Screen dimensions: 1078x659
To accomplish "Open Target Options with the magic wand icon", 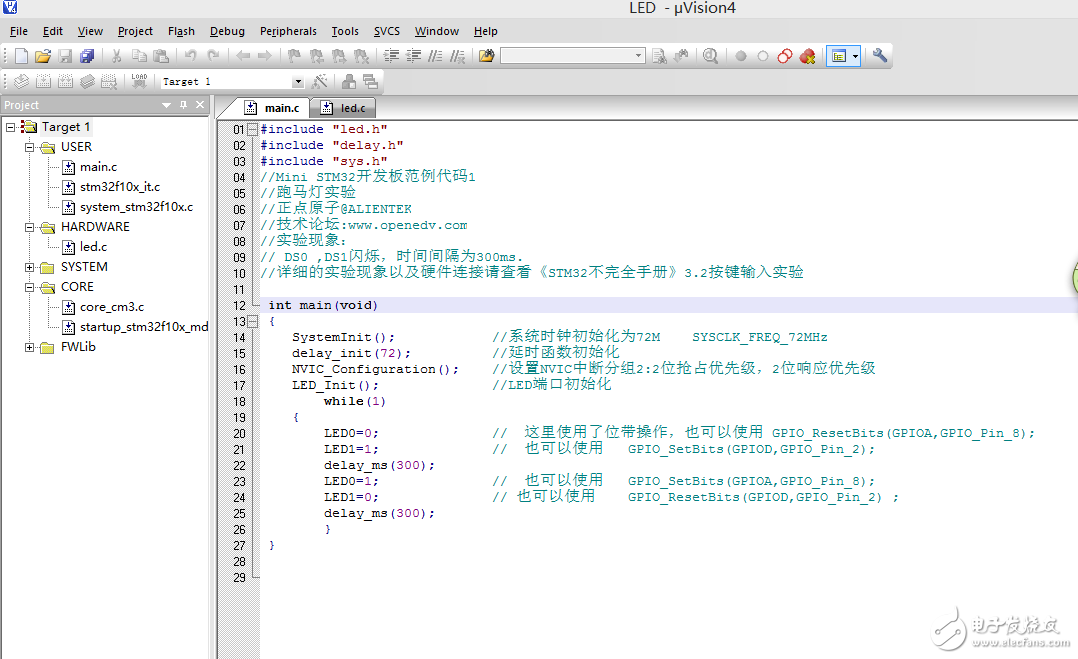I will [320, 81].
